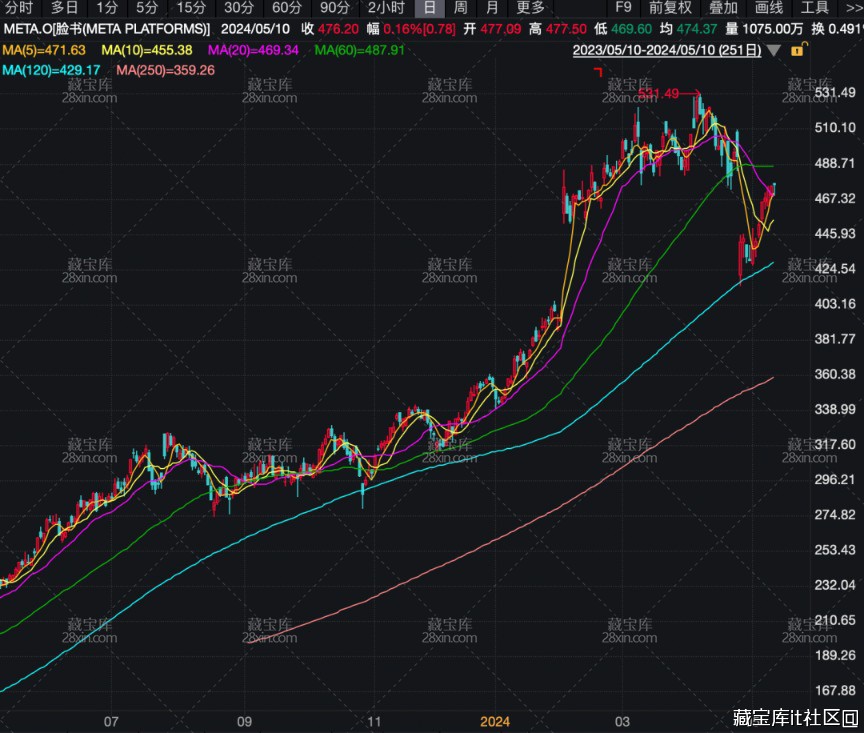Open the date range dropdown triangle
The width and height of the screenshot is (864, 733).
pyautogui.click(x=774, y=49)
